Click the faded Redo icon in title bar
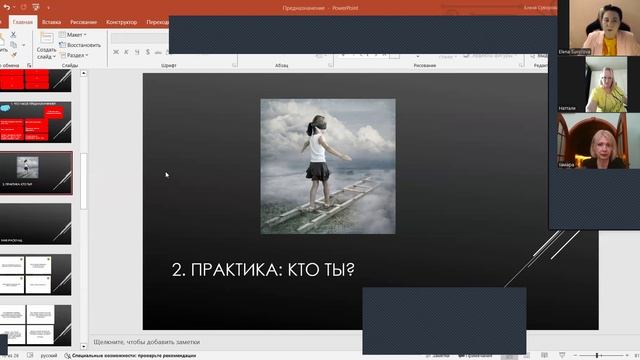 click(23, 7)
